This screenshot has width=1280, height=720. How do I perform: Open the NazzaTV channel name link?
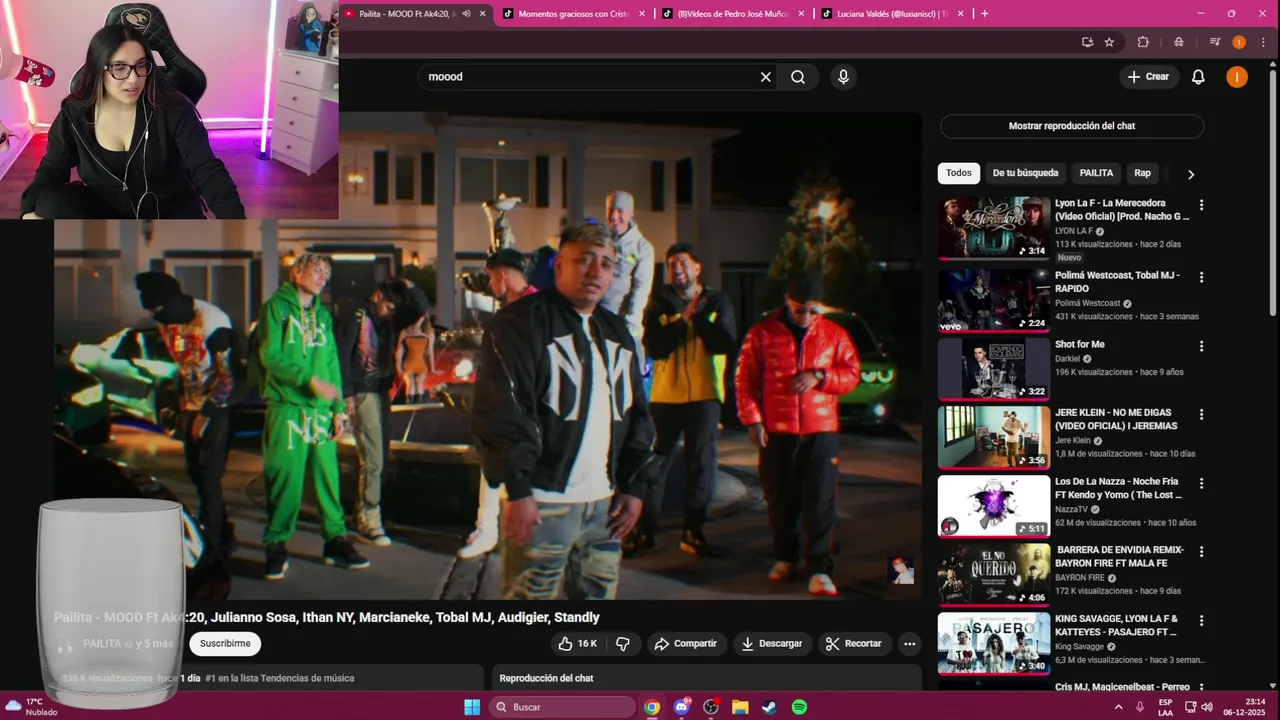tap(1071, 509)
